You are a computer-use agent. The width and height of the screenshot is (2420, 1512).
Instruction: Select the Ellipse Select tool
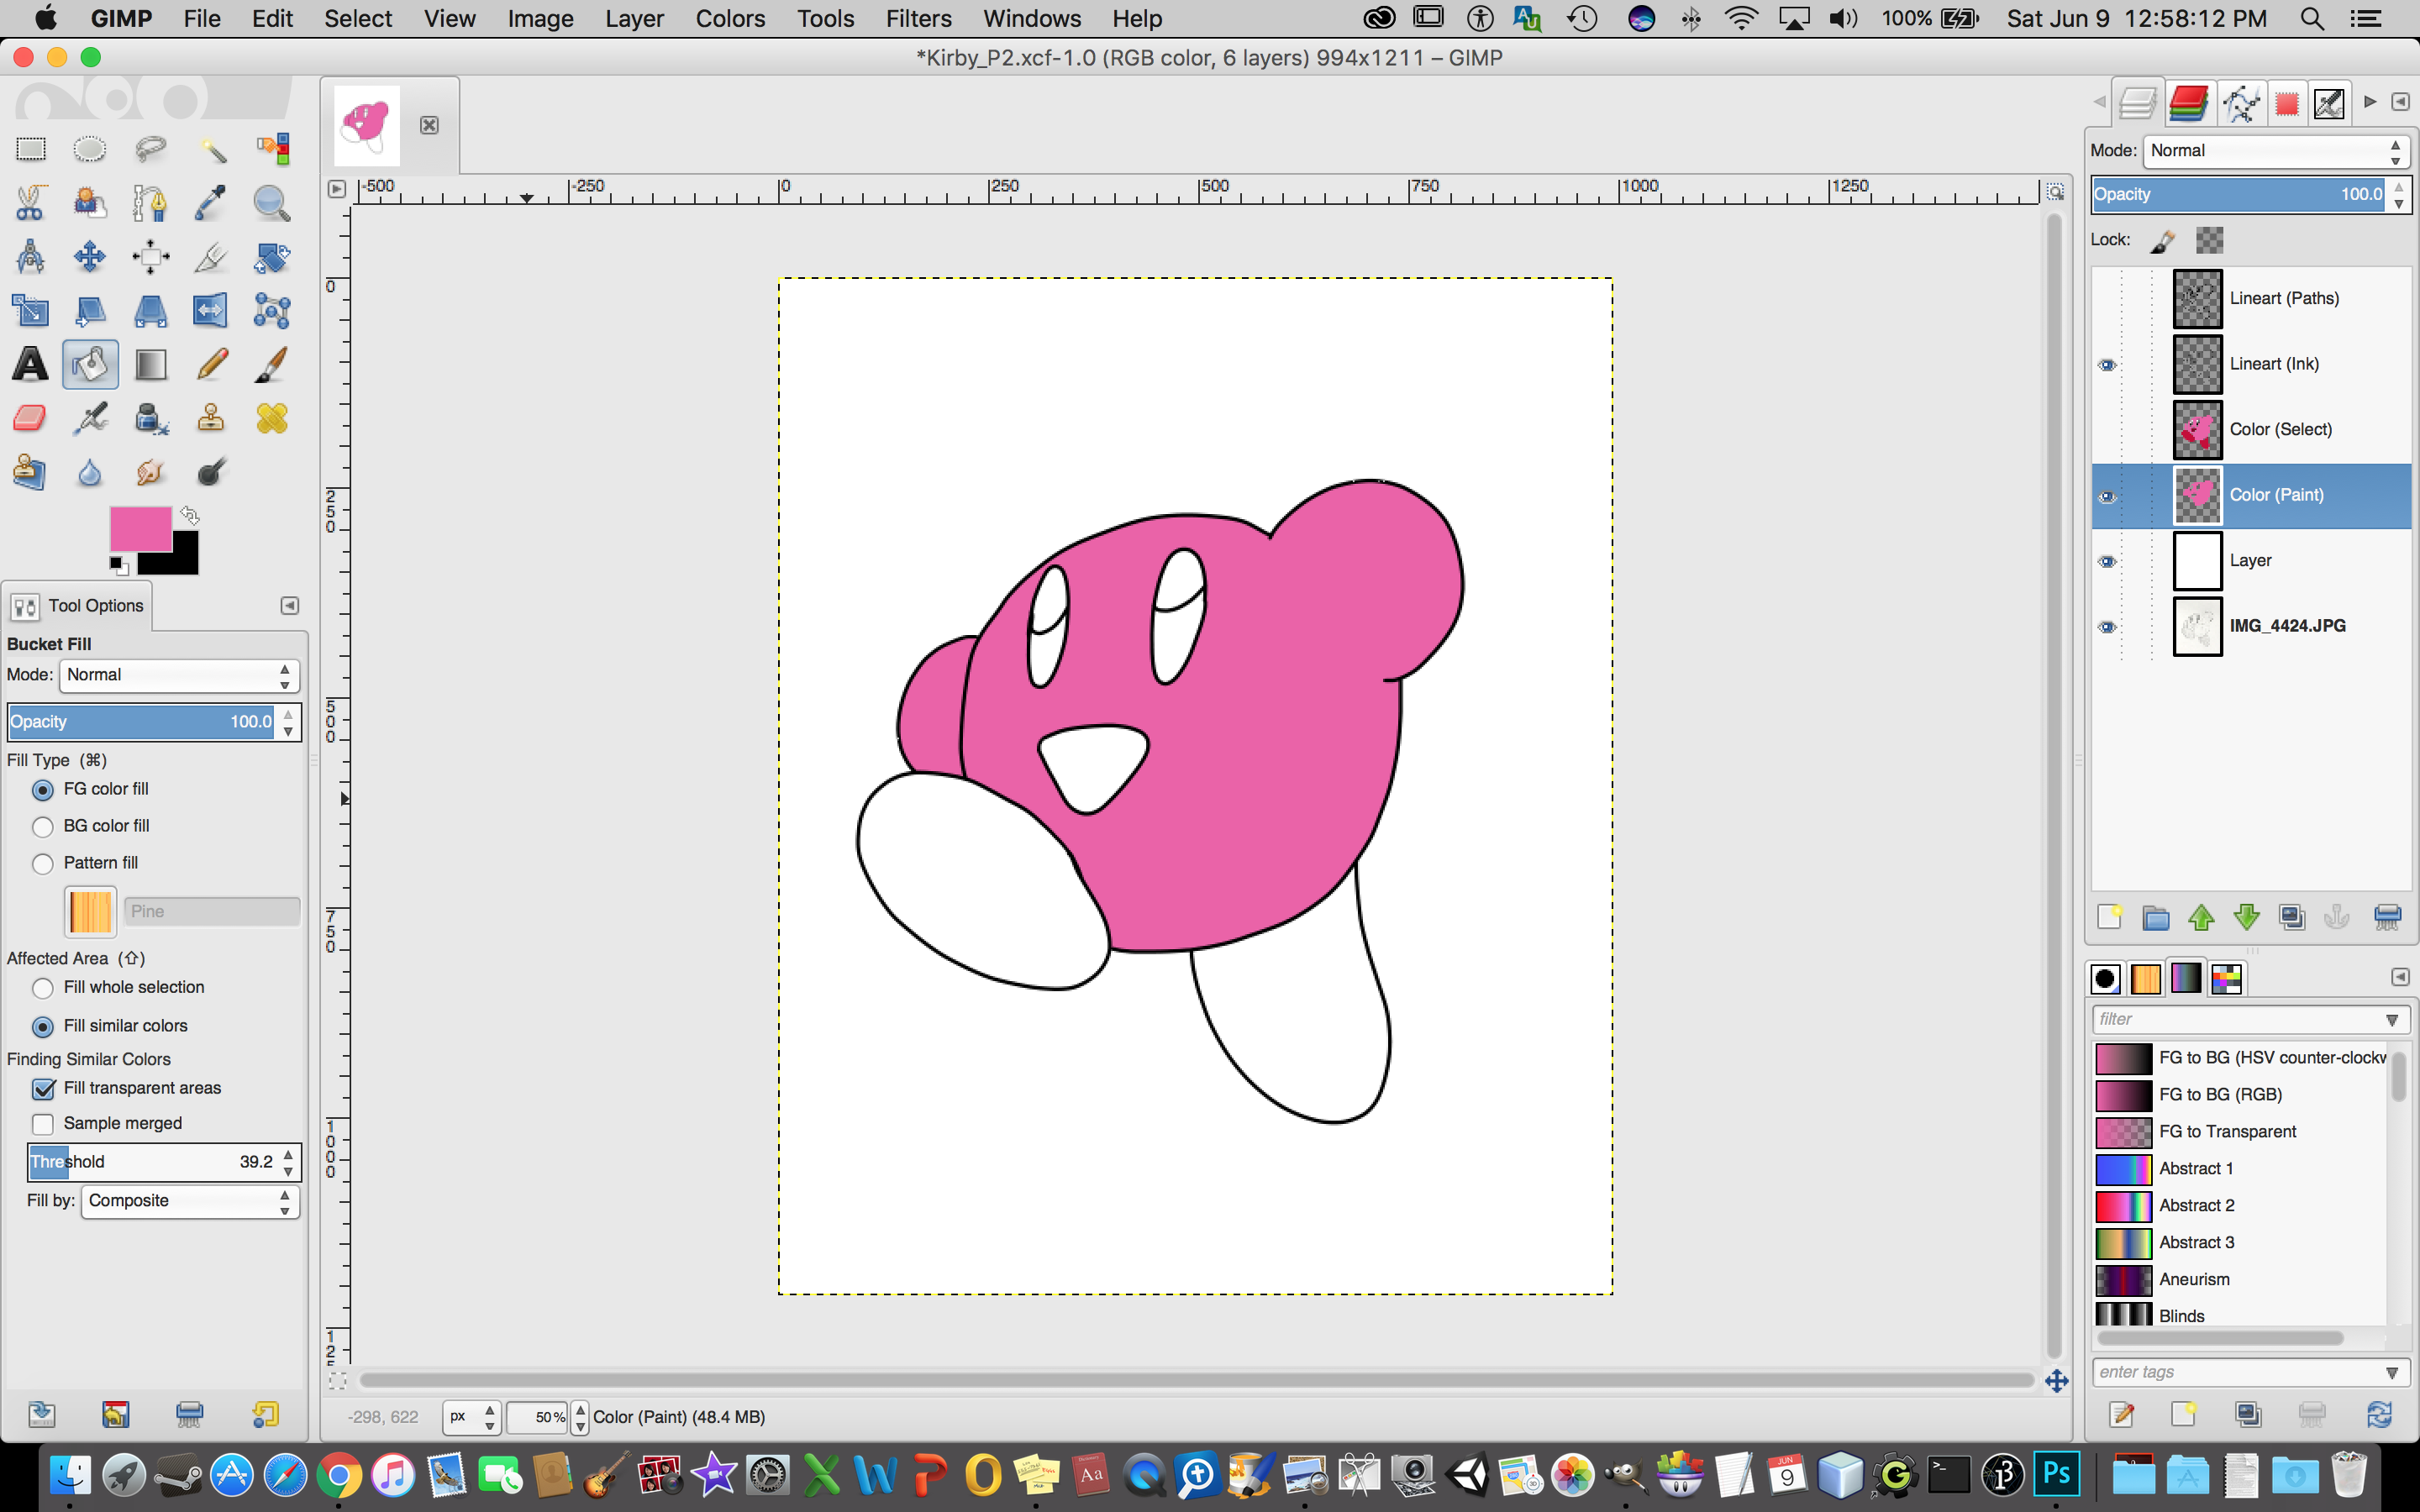pos(90,149)
